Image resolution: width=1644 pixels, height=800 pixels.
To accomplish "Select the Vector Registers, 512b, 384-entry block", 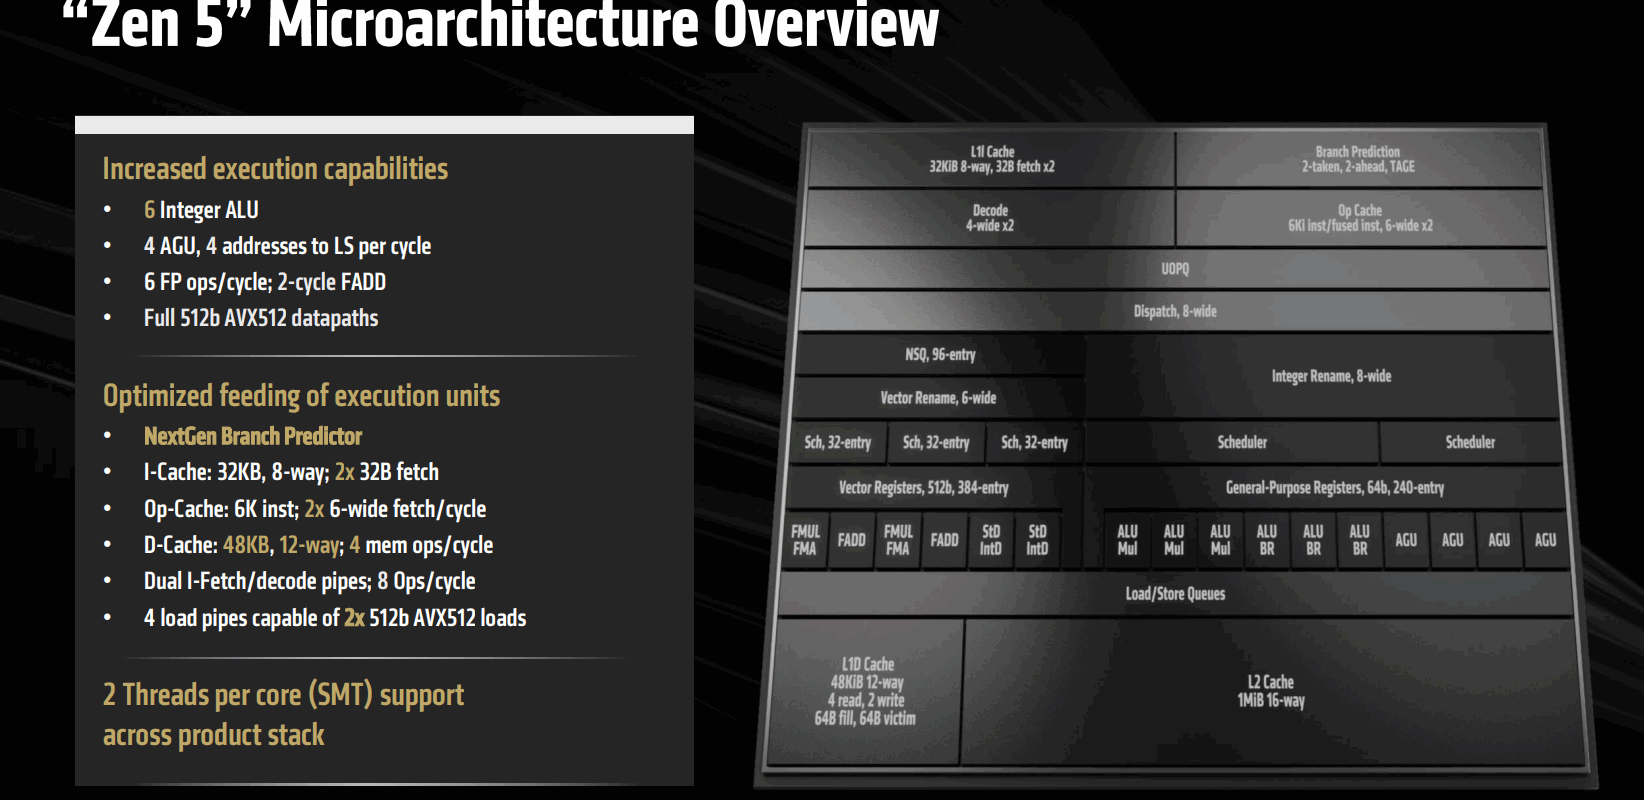I will pos(923,488).
